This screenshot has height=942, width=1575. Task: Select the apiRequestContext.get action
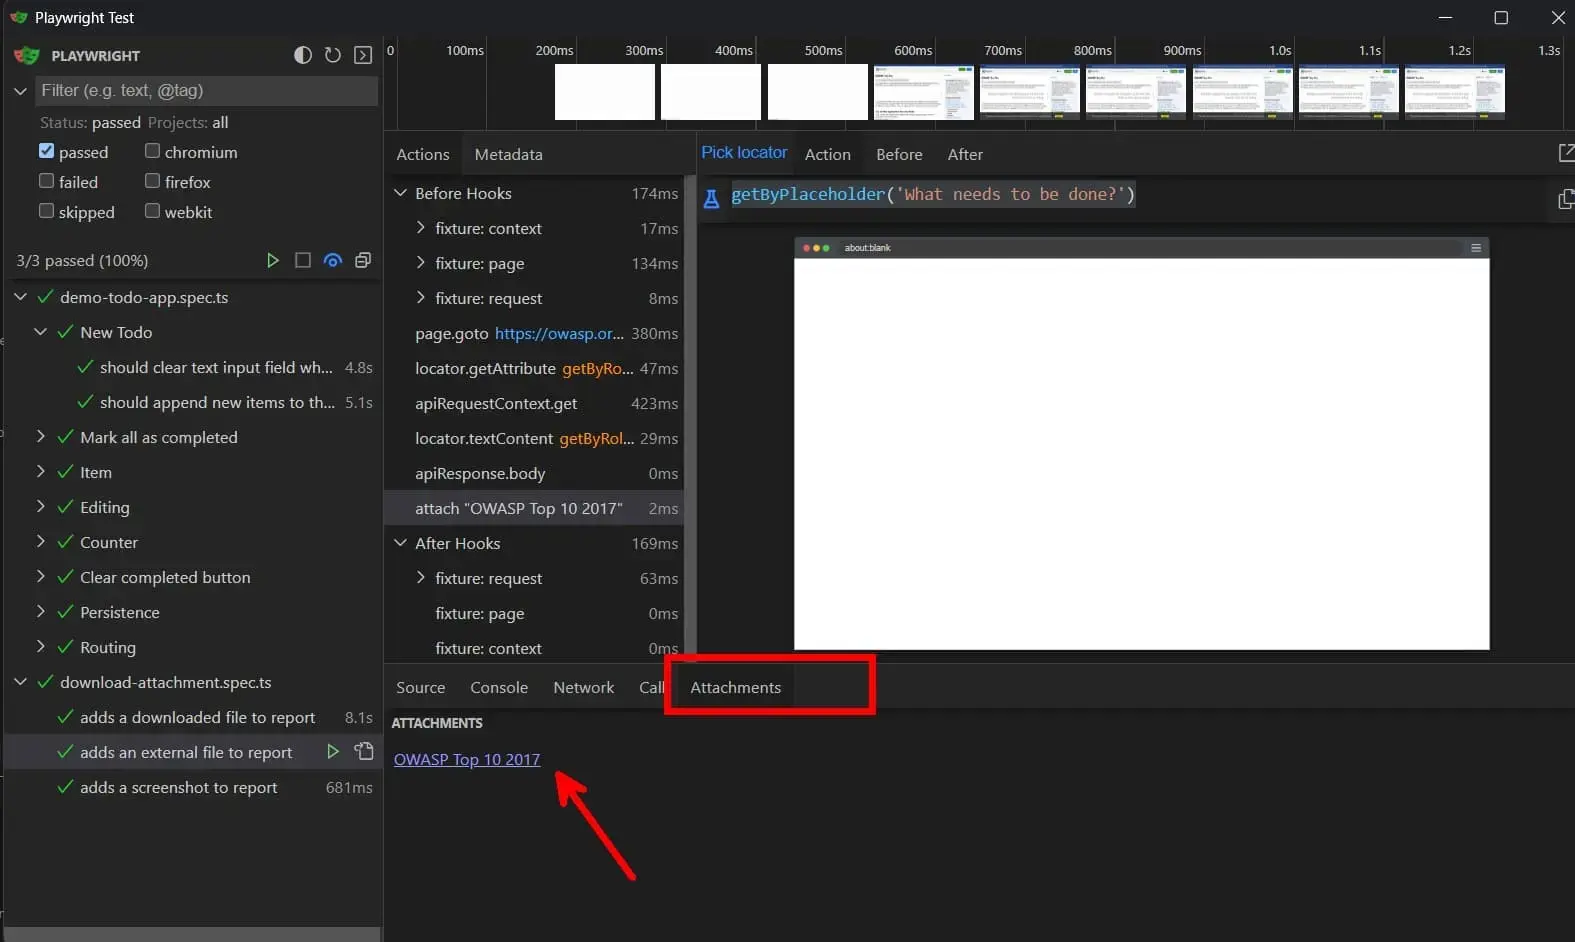(x=534, y=403)
